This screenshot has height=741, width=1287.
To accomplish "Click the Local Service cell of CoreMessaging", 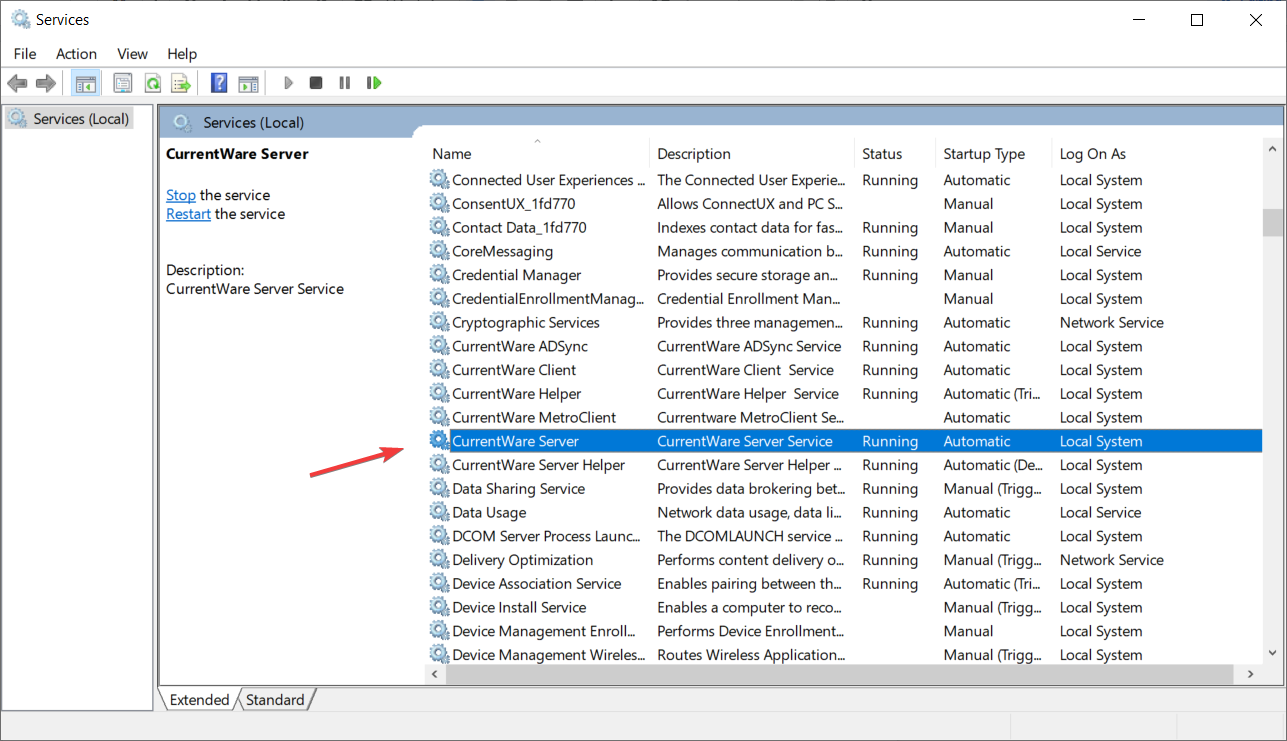I will click(x=1100, y=251).
